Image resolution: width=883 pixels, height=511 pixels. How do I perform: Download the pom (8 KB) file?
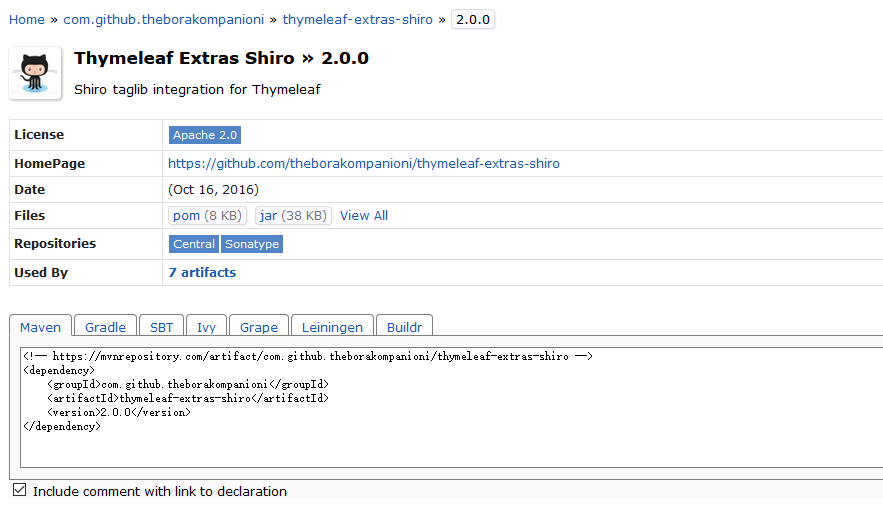coord(207,216)
